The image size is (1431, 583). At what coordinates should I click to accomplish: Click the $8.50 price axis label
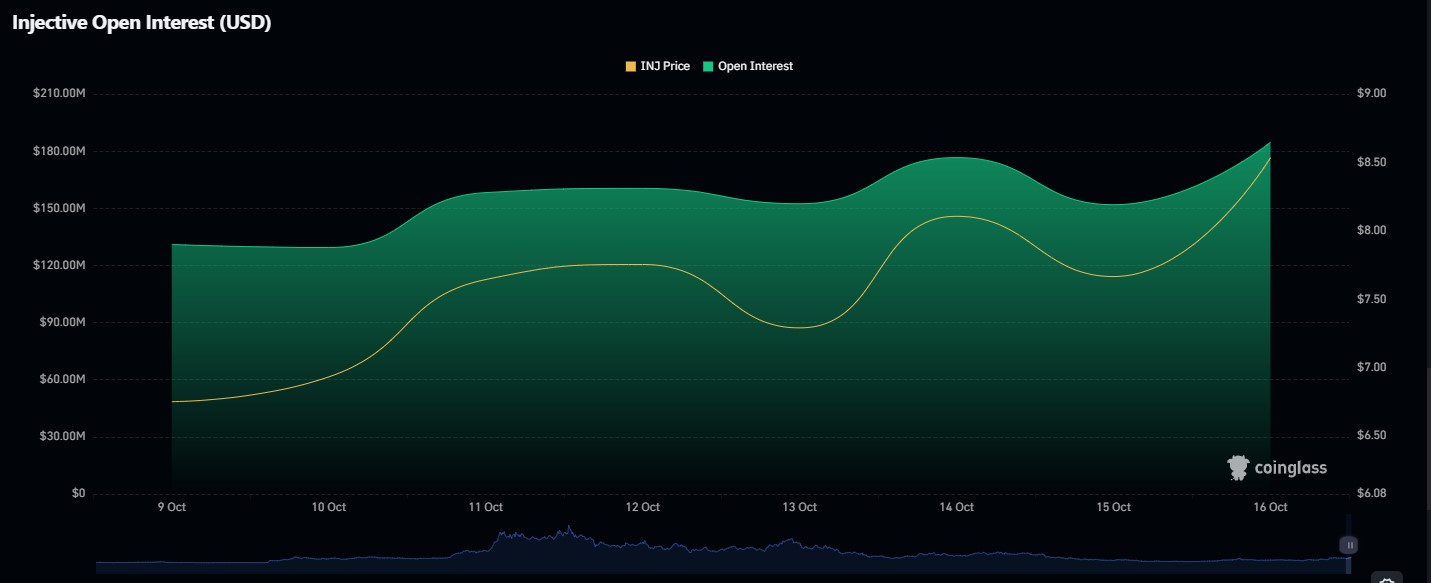1373,162
